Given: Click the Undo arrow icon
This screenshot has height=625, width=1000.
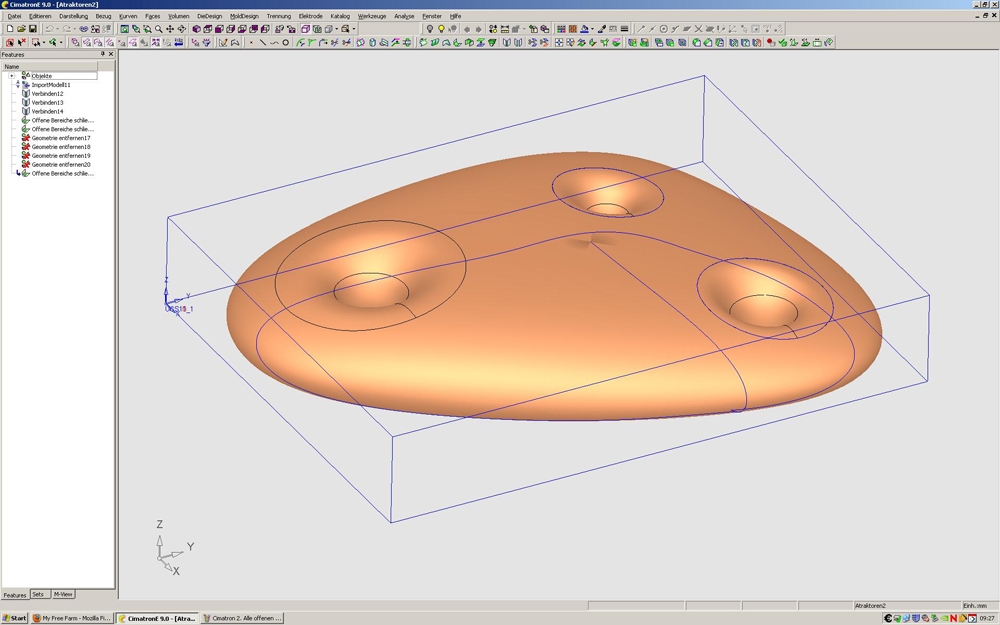Looking at the screenshot, I should 50,29.
